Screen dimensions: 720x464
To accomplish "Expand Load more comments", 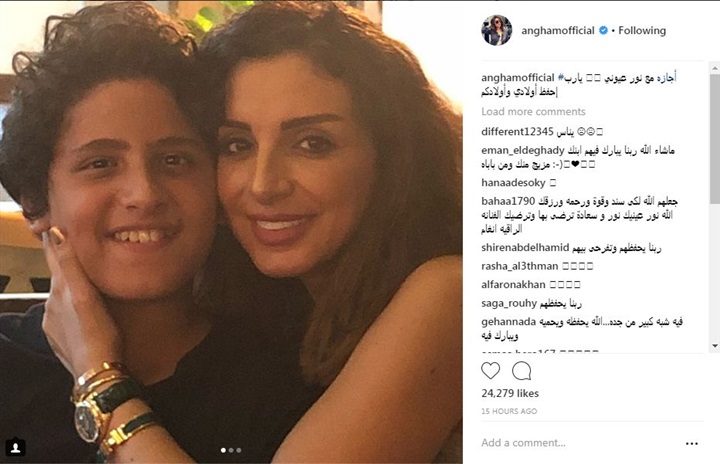I will pos(533,112).
